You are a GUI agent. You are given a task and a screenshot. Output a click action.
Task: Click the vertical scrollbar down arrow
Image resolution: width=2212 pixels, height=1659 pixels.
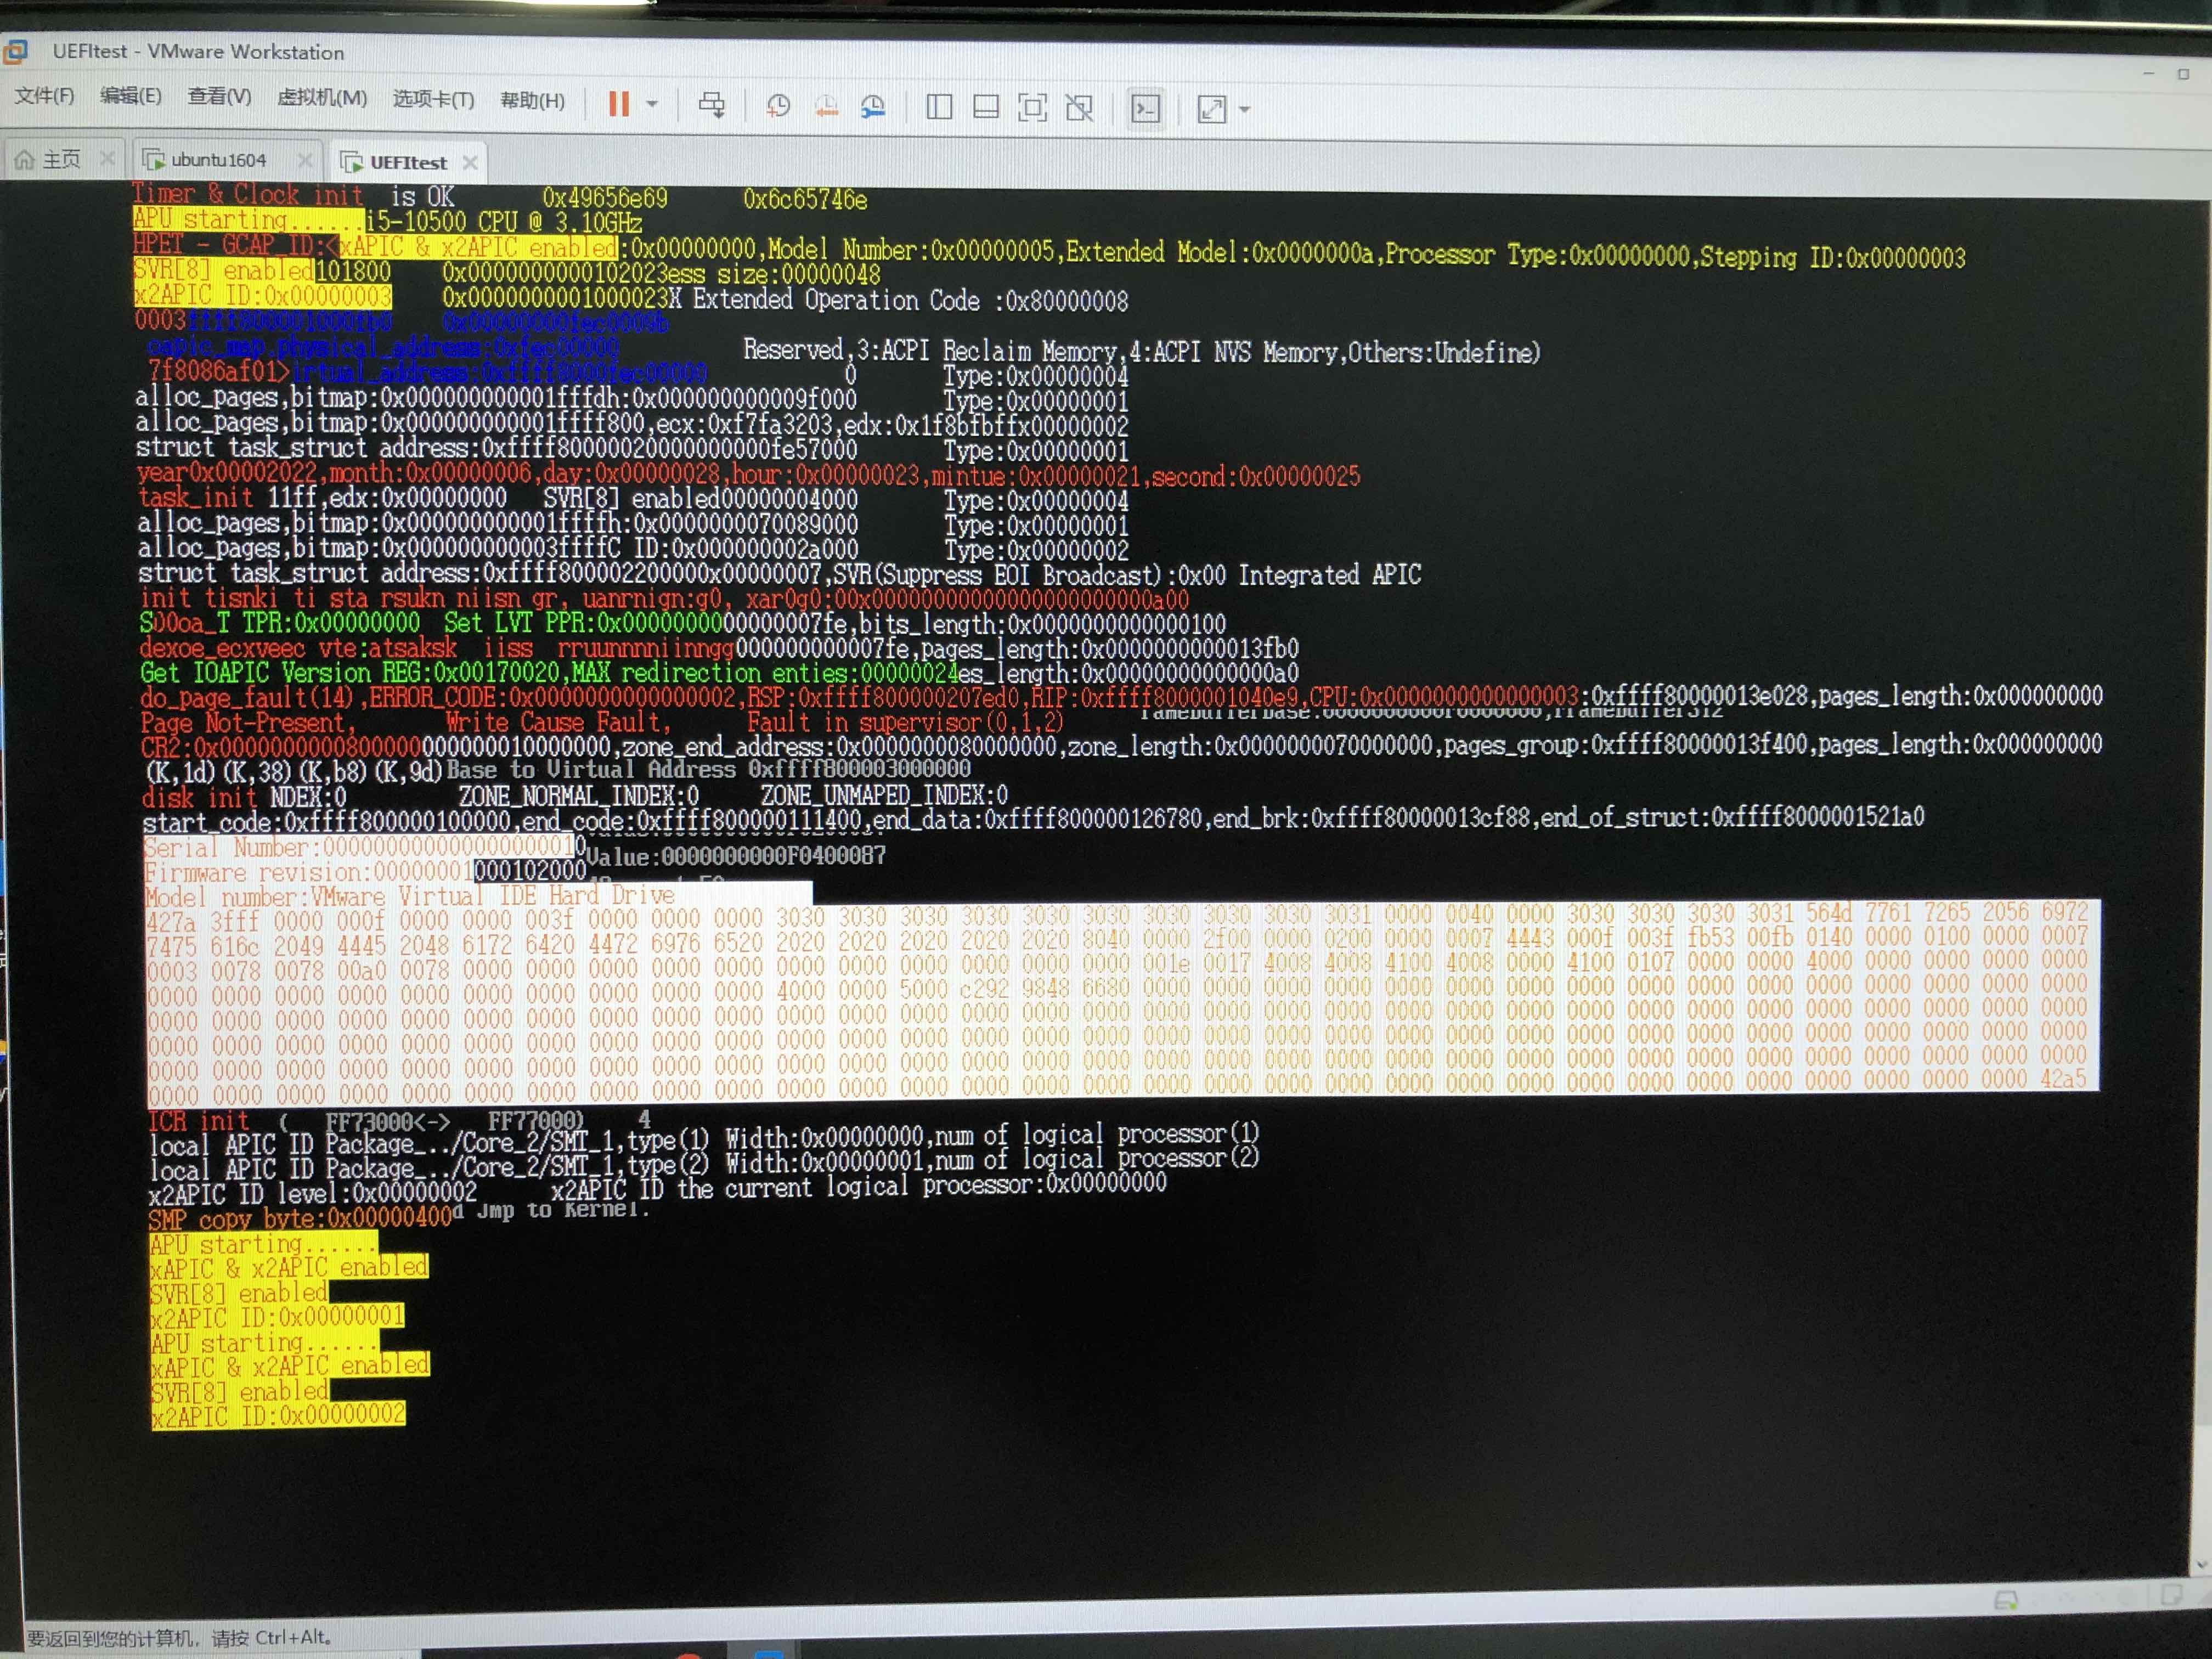tap(2200, 1564)
